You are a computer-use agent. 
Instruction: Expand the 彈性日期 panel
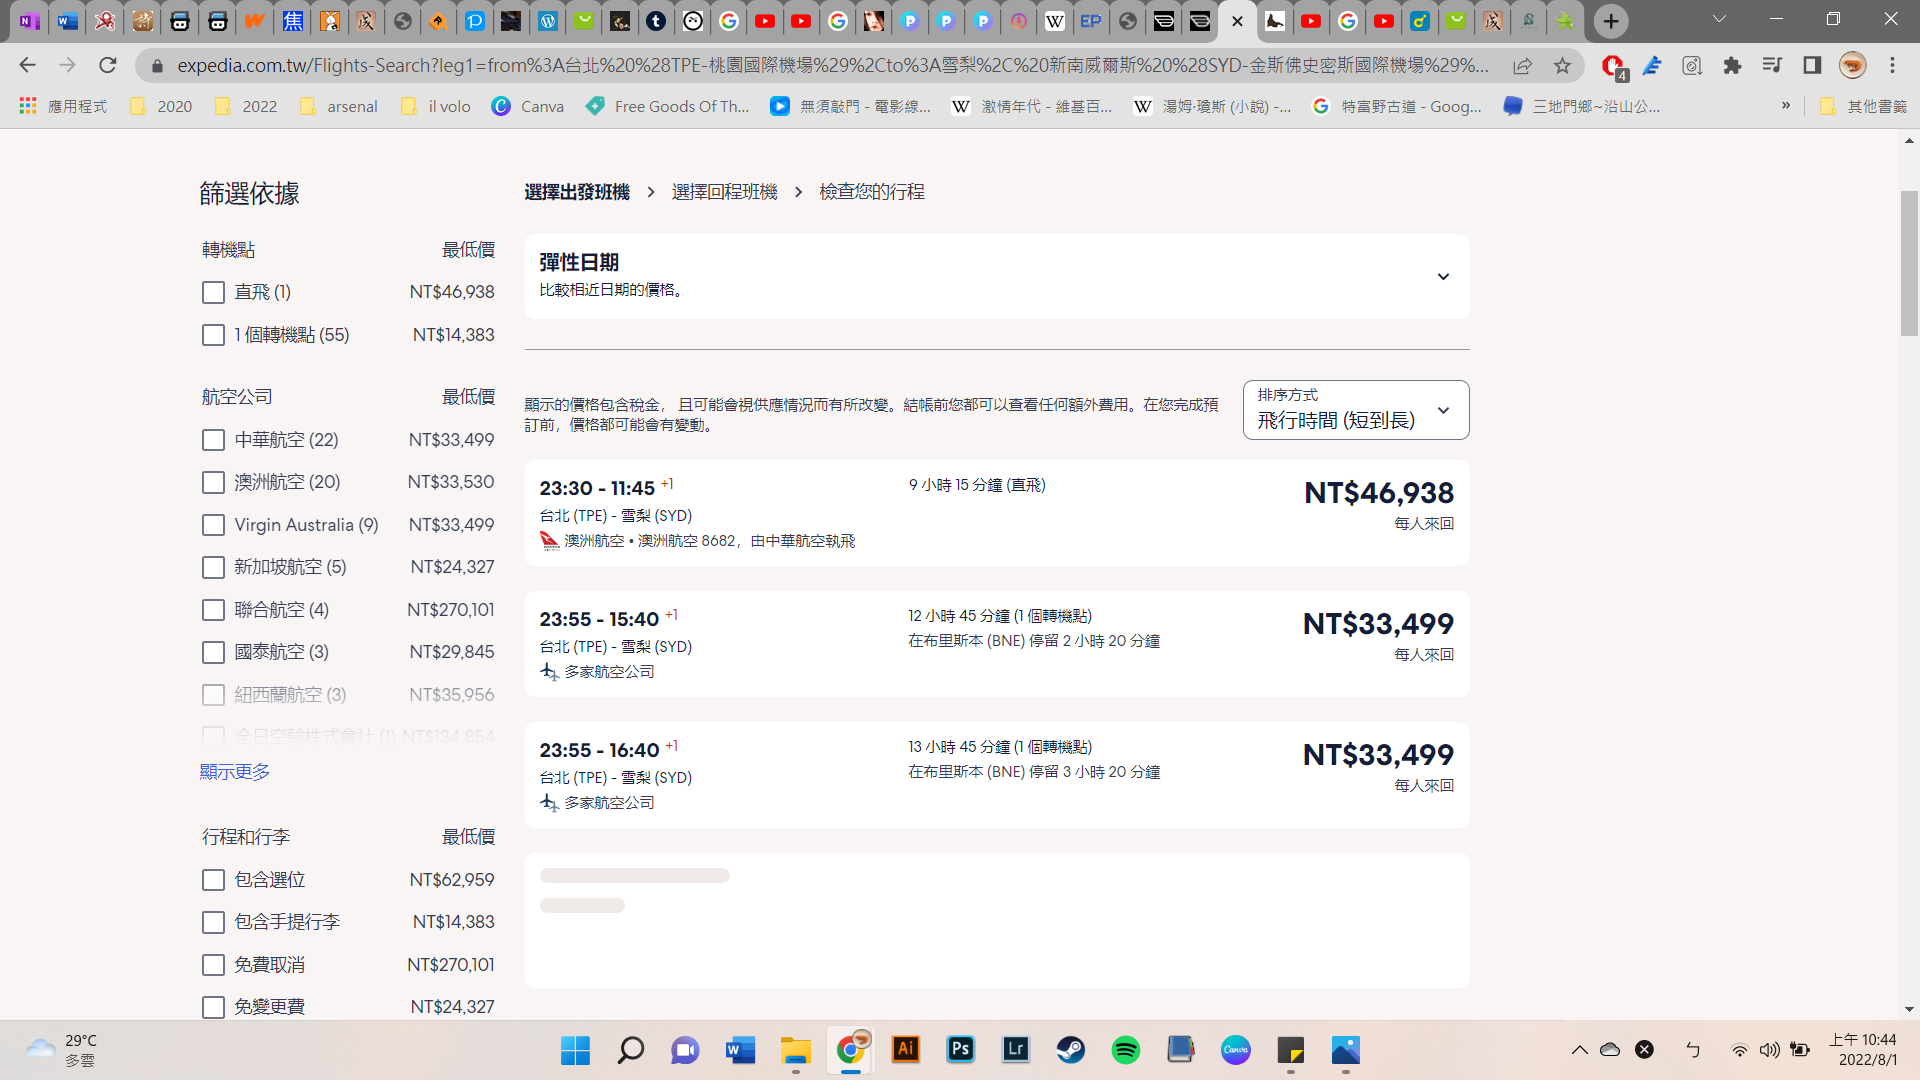[x=997, y=276]
